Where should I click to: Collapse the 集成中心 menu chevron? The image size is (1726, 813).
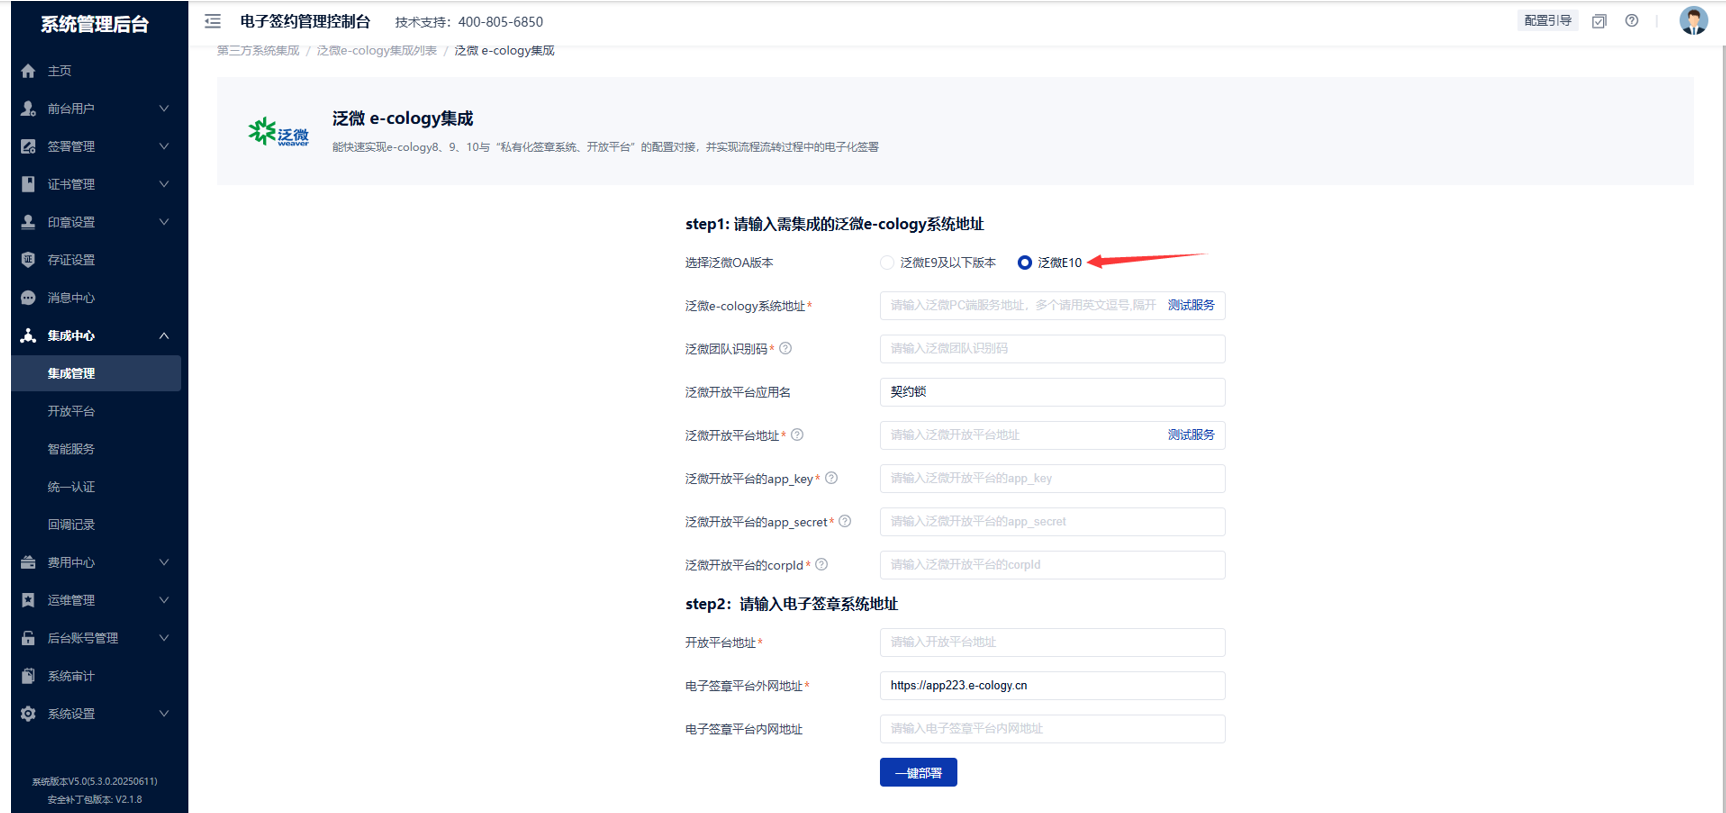tap(164, 336)
